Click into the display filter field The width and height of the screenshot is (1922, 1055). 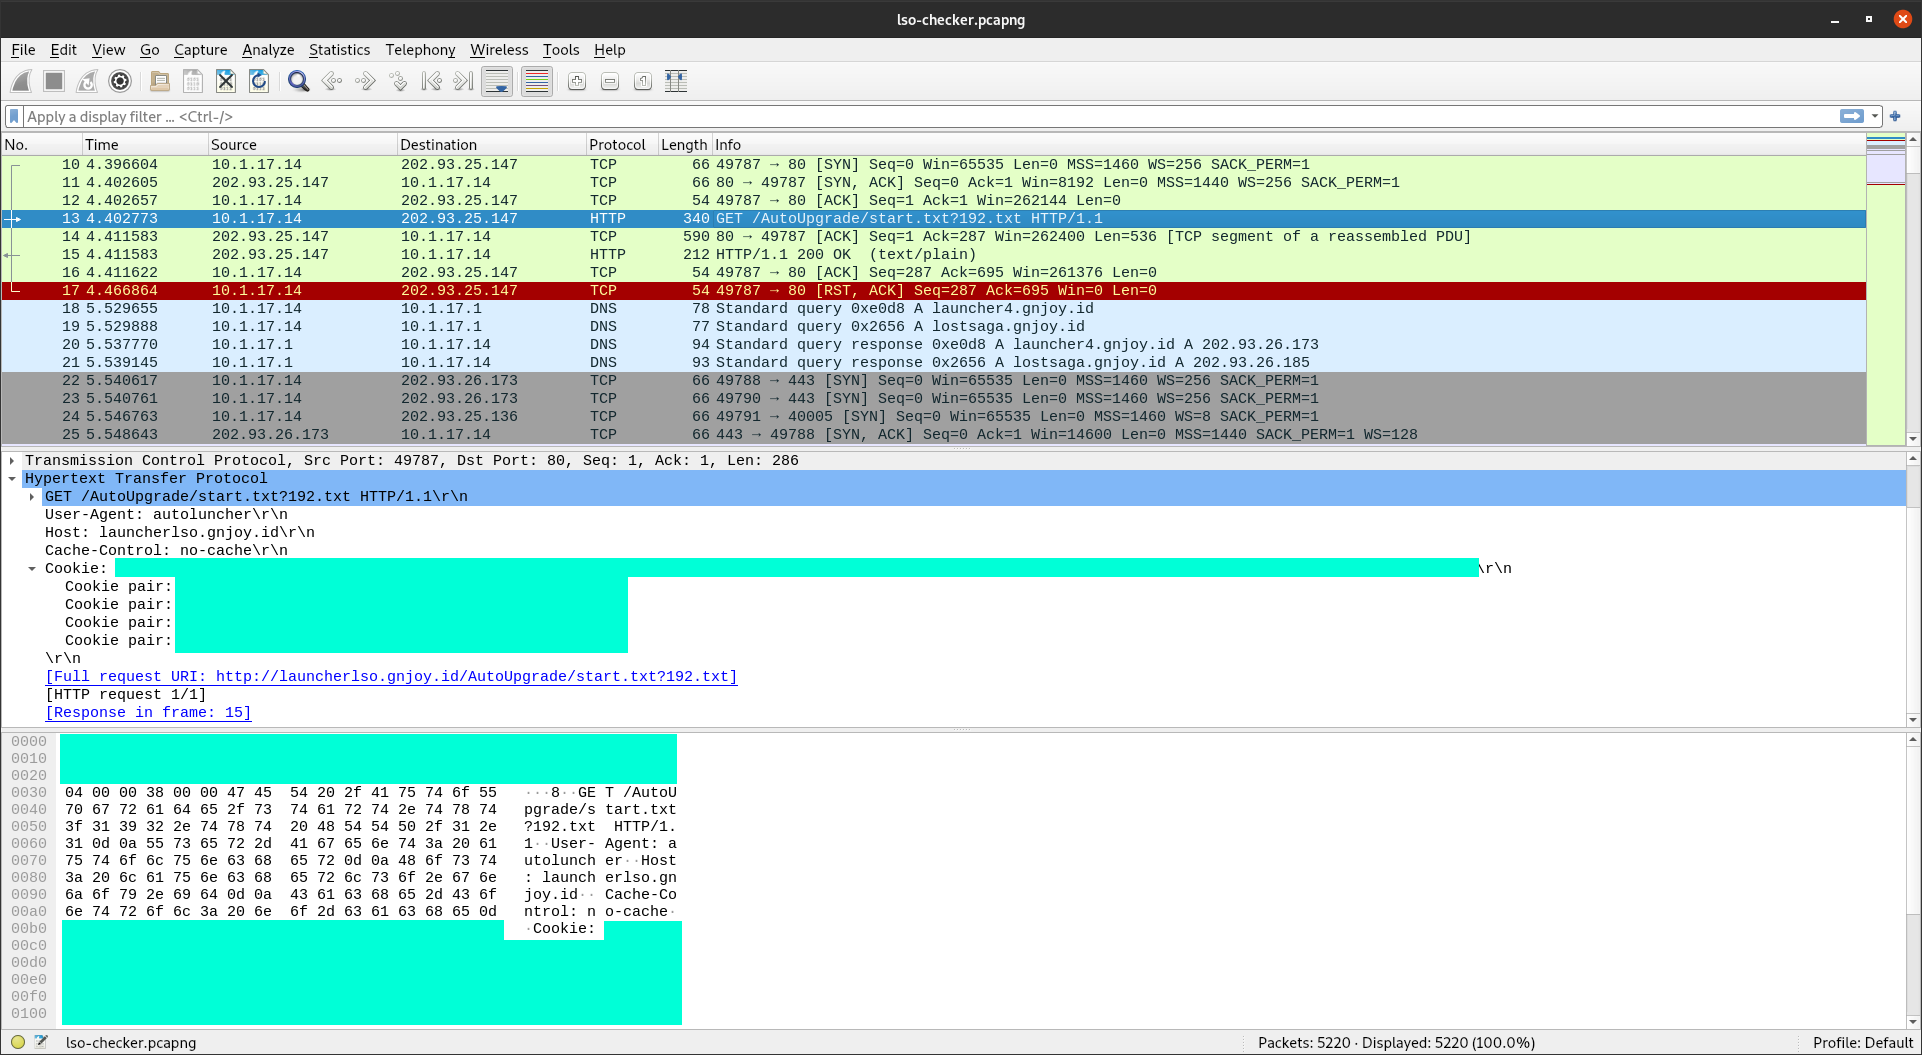pyautogui.click(x=930, y=117)
